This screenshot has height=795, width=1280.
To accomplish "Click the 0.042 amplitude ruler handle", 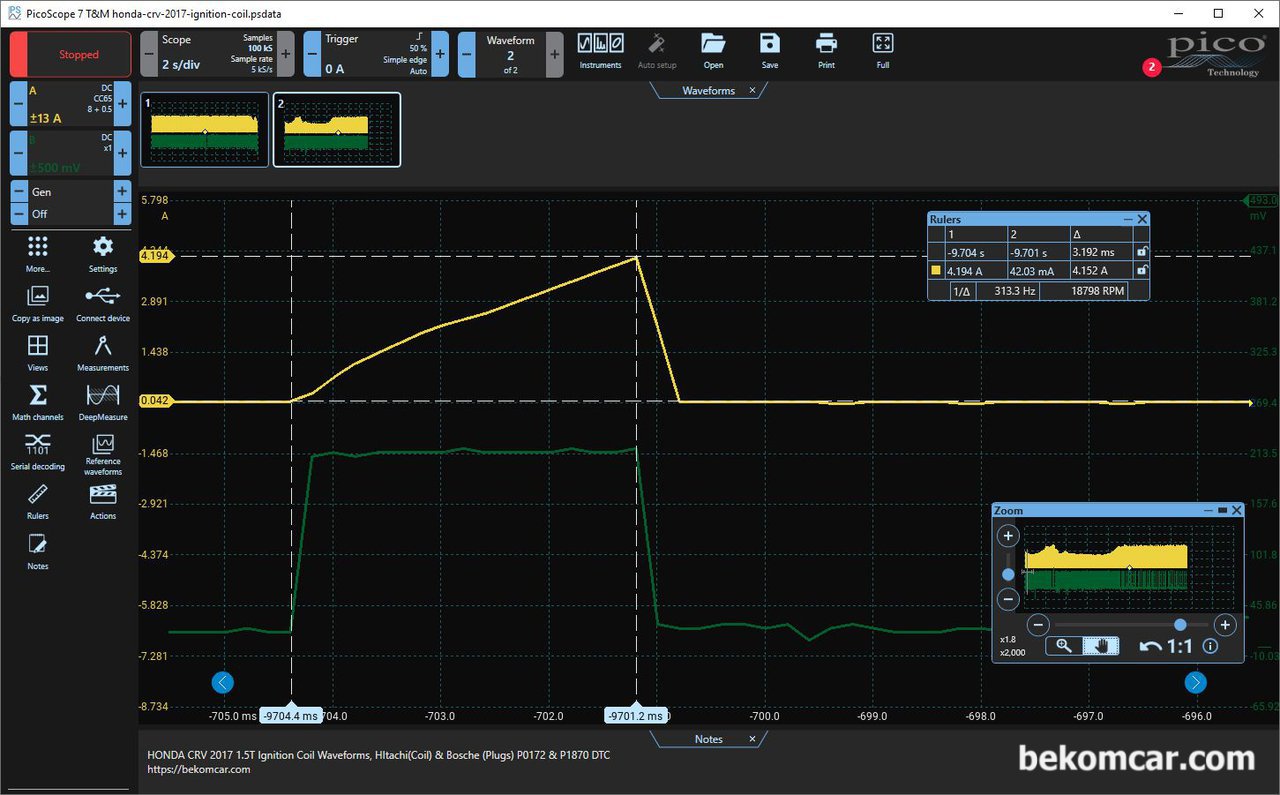I will point(156,401).
